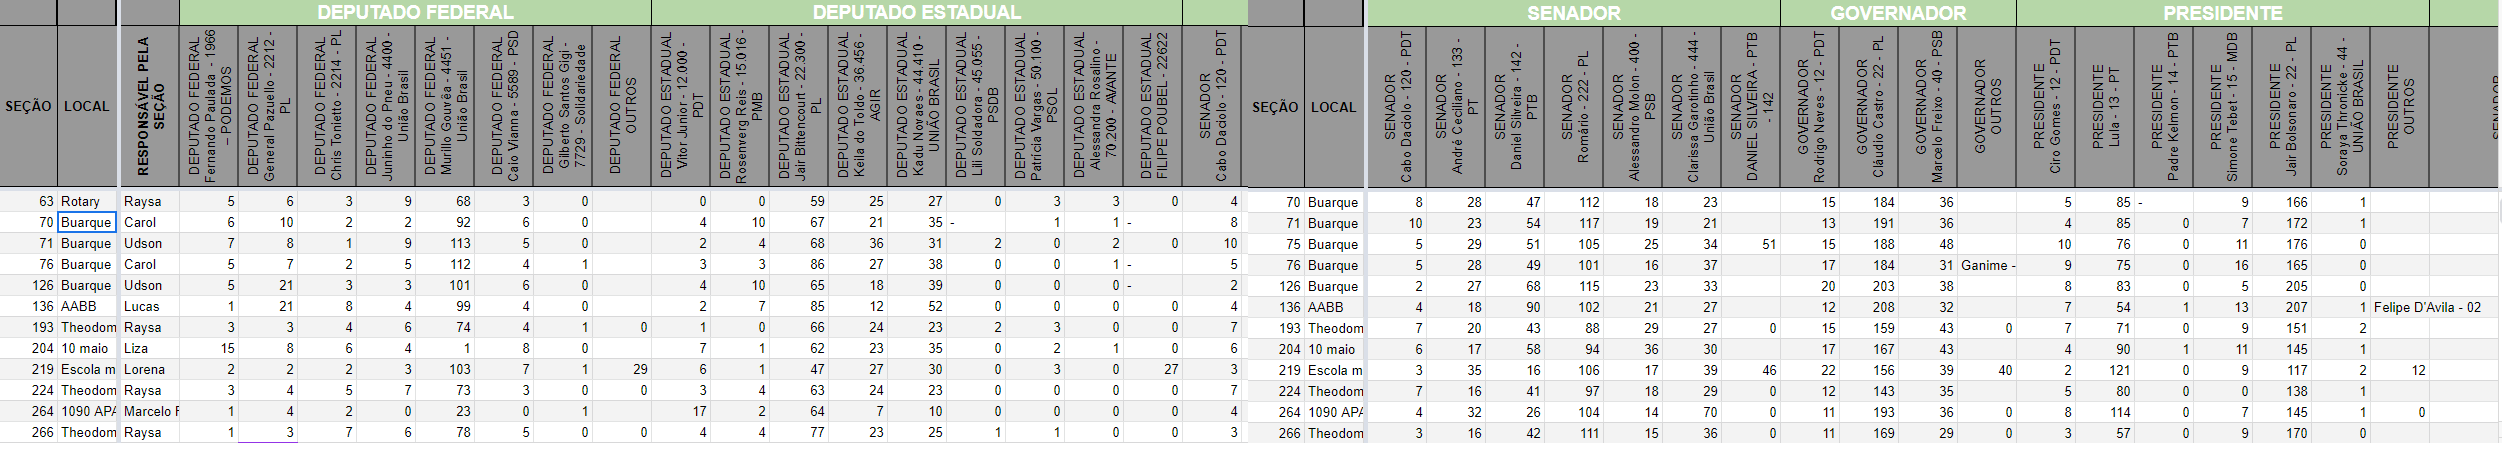Select Gilberto Santos Gigi - 7729 header
The width and height of the screenshot is (2508, 452).
point(563,106)
